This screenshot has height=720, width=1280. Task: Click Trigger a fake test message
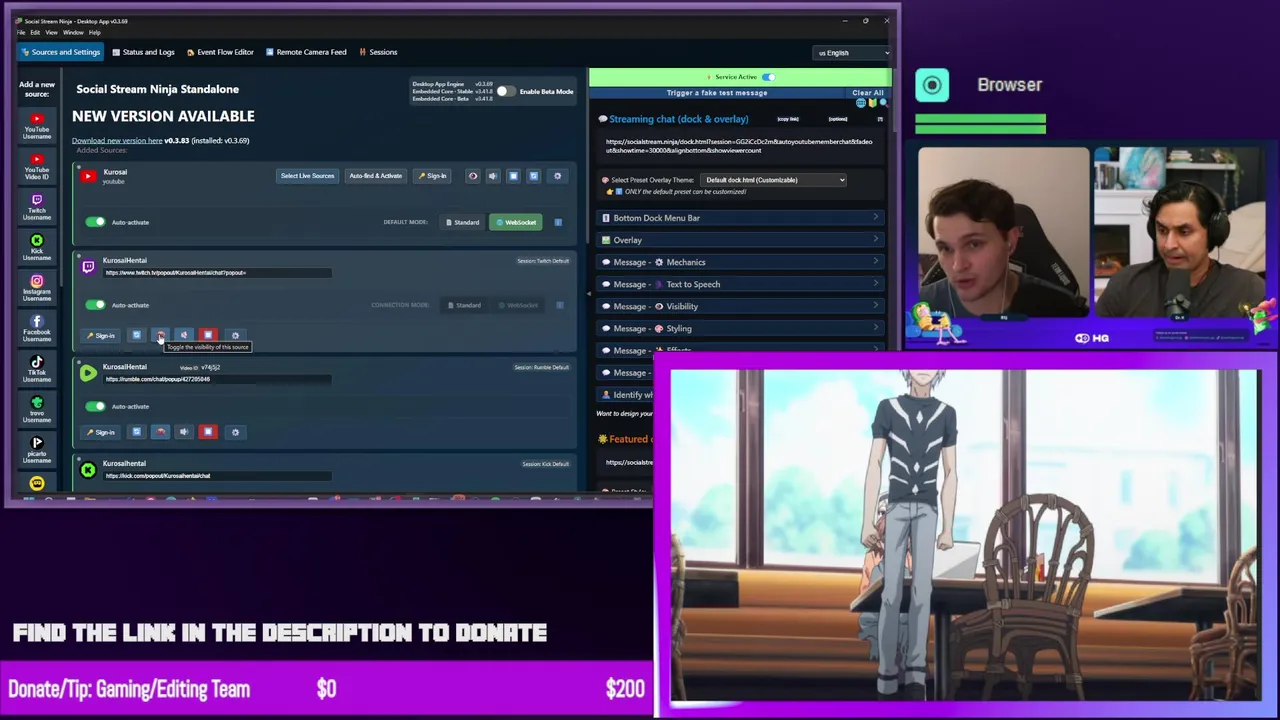coord(717,93)
